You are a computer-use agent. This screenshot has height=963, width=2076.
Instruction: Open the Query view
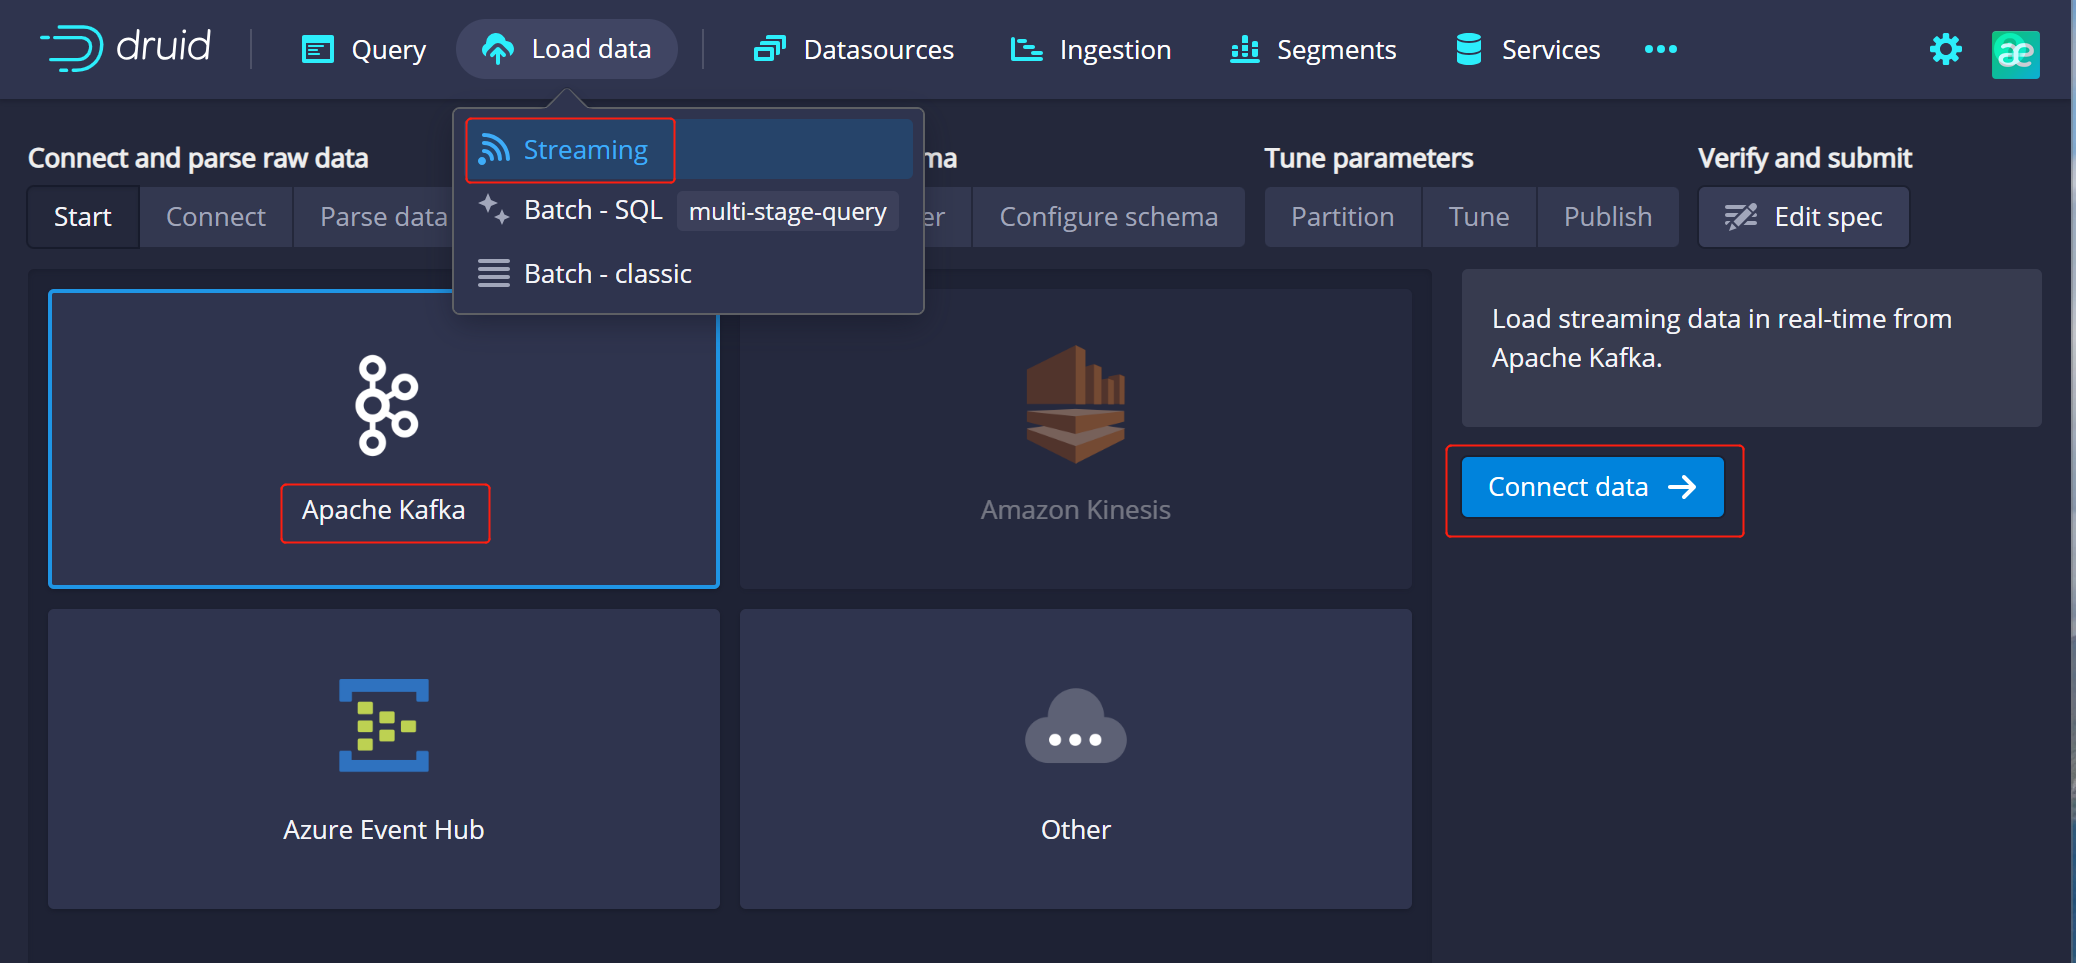click(365, 49)
